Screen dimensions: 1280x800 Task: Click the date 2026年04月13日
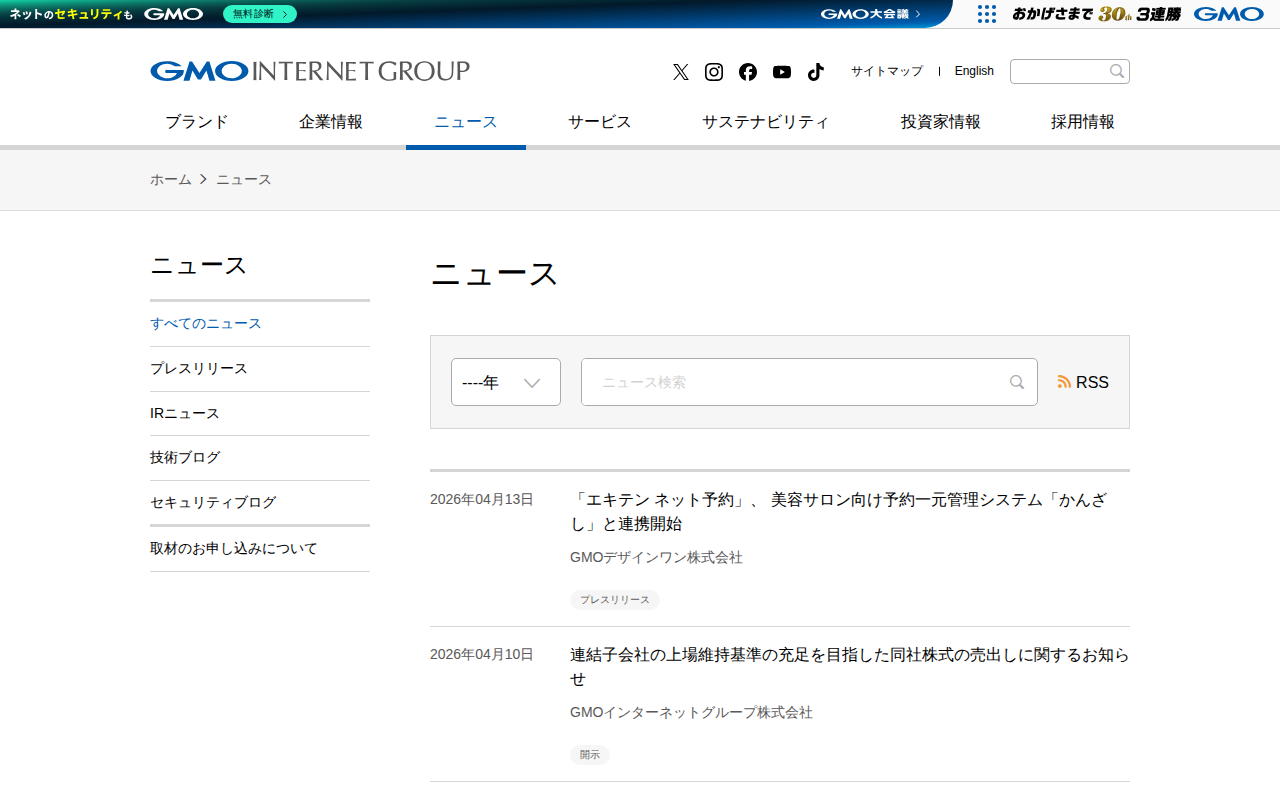(x=482, y=499)
